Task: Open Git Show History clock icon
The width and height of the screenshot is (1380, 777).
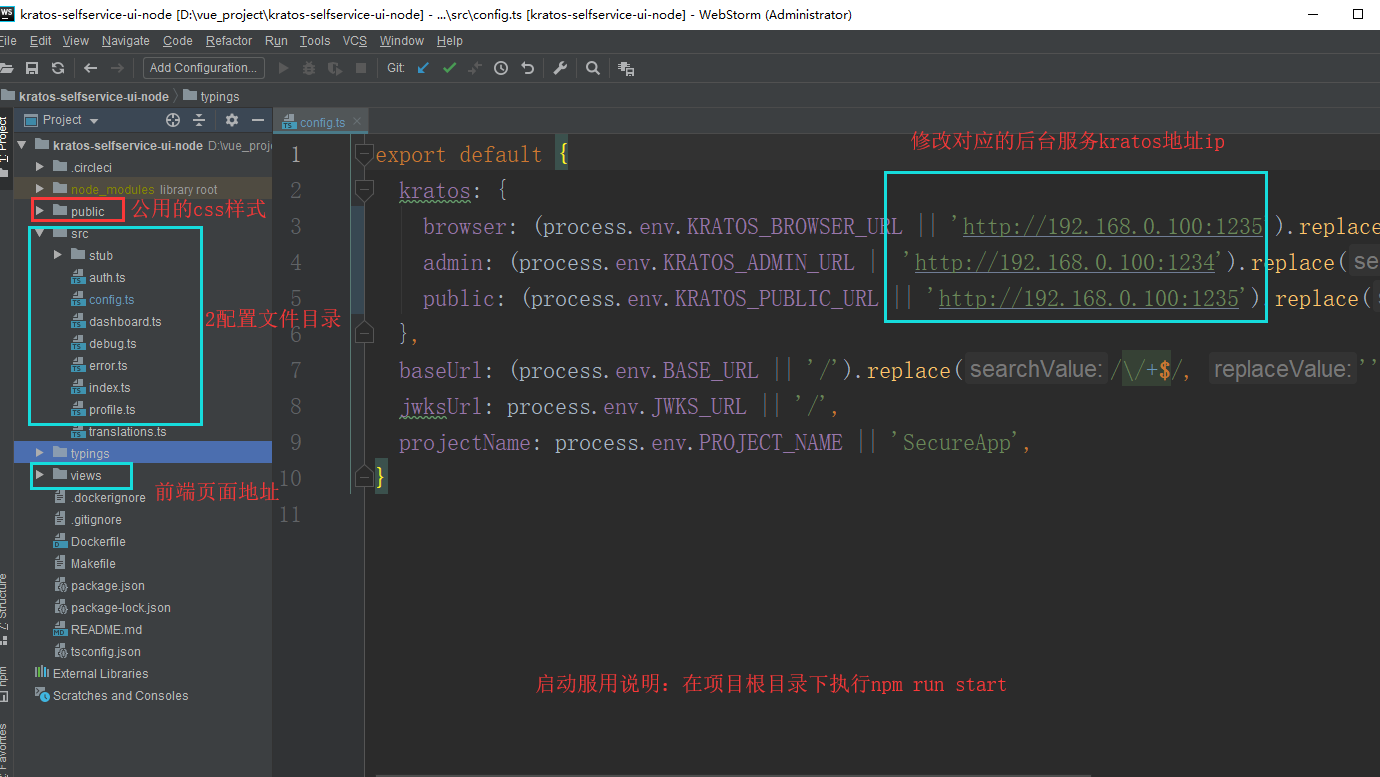Action: click(x=501, y=68)
